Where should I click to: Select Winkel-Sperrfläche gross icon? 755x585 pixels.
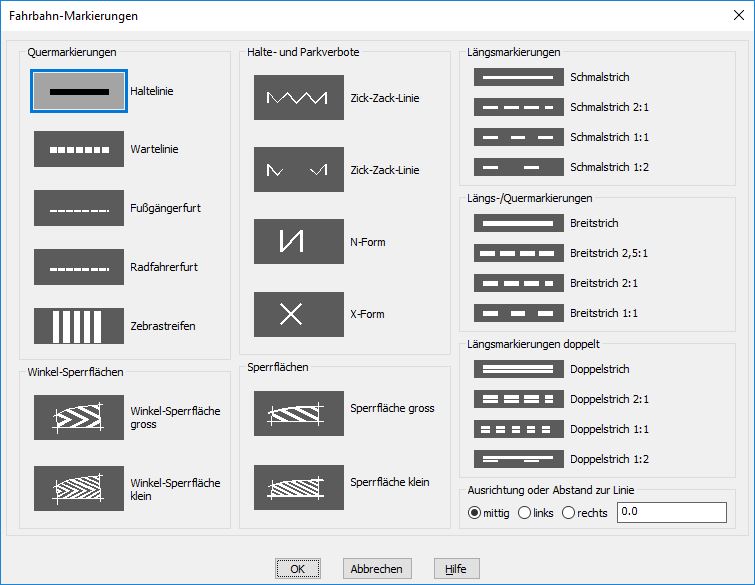79,417
